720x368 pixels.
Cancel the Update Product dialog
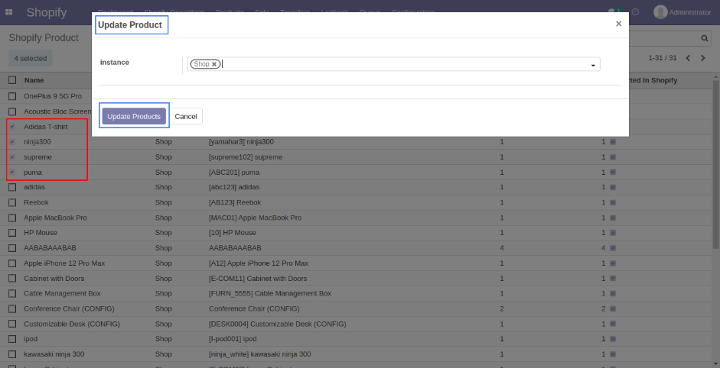[x=186, y=117]
